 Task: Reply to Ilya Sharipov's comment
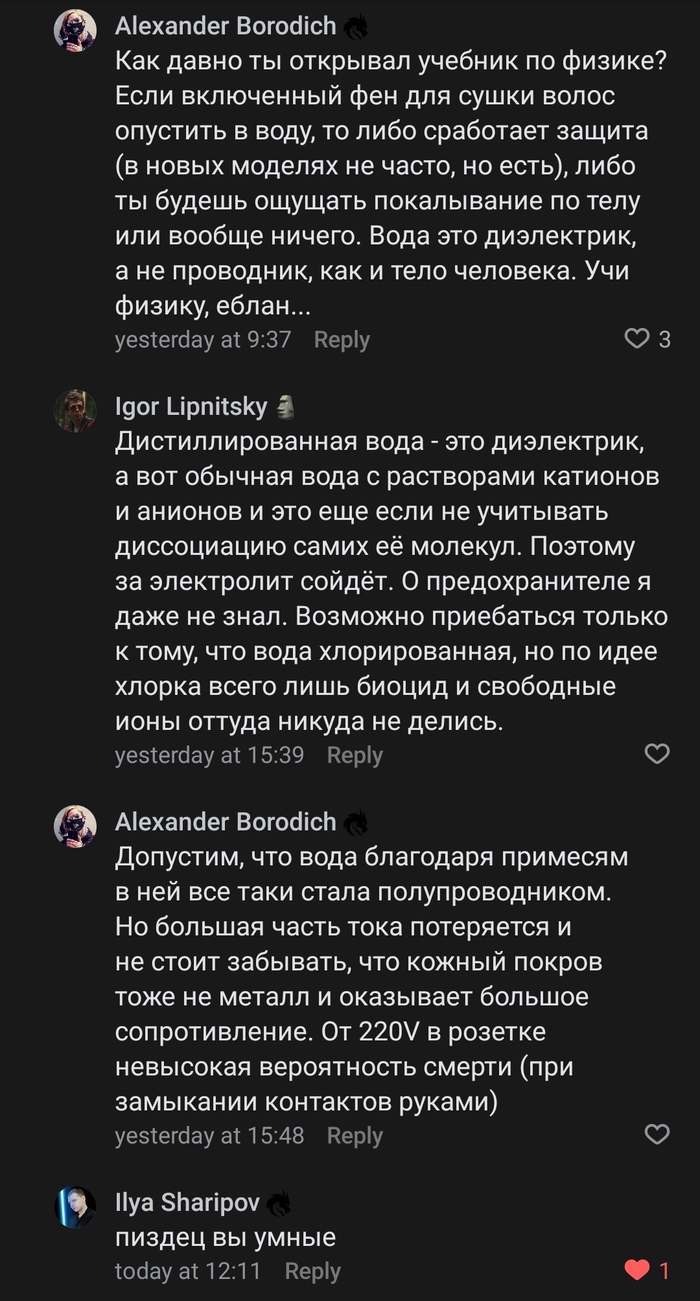[x=313, y=1272]
